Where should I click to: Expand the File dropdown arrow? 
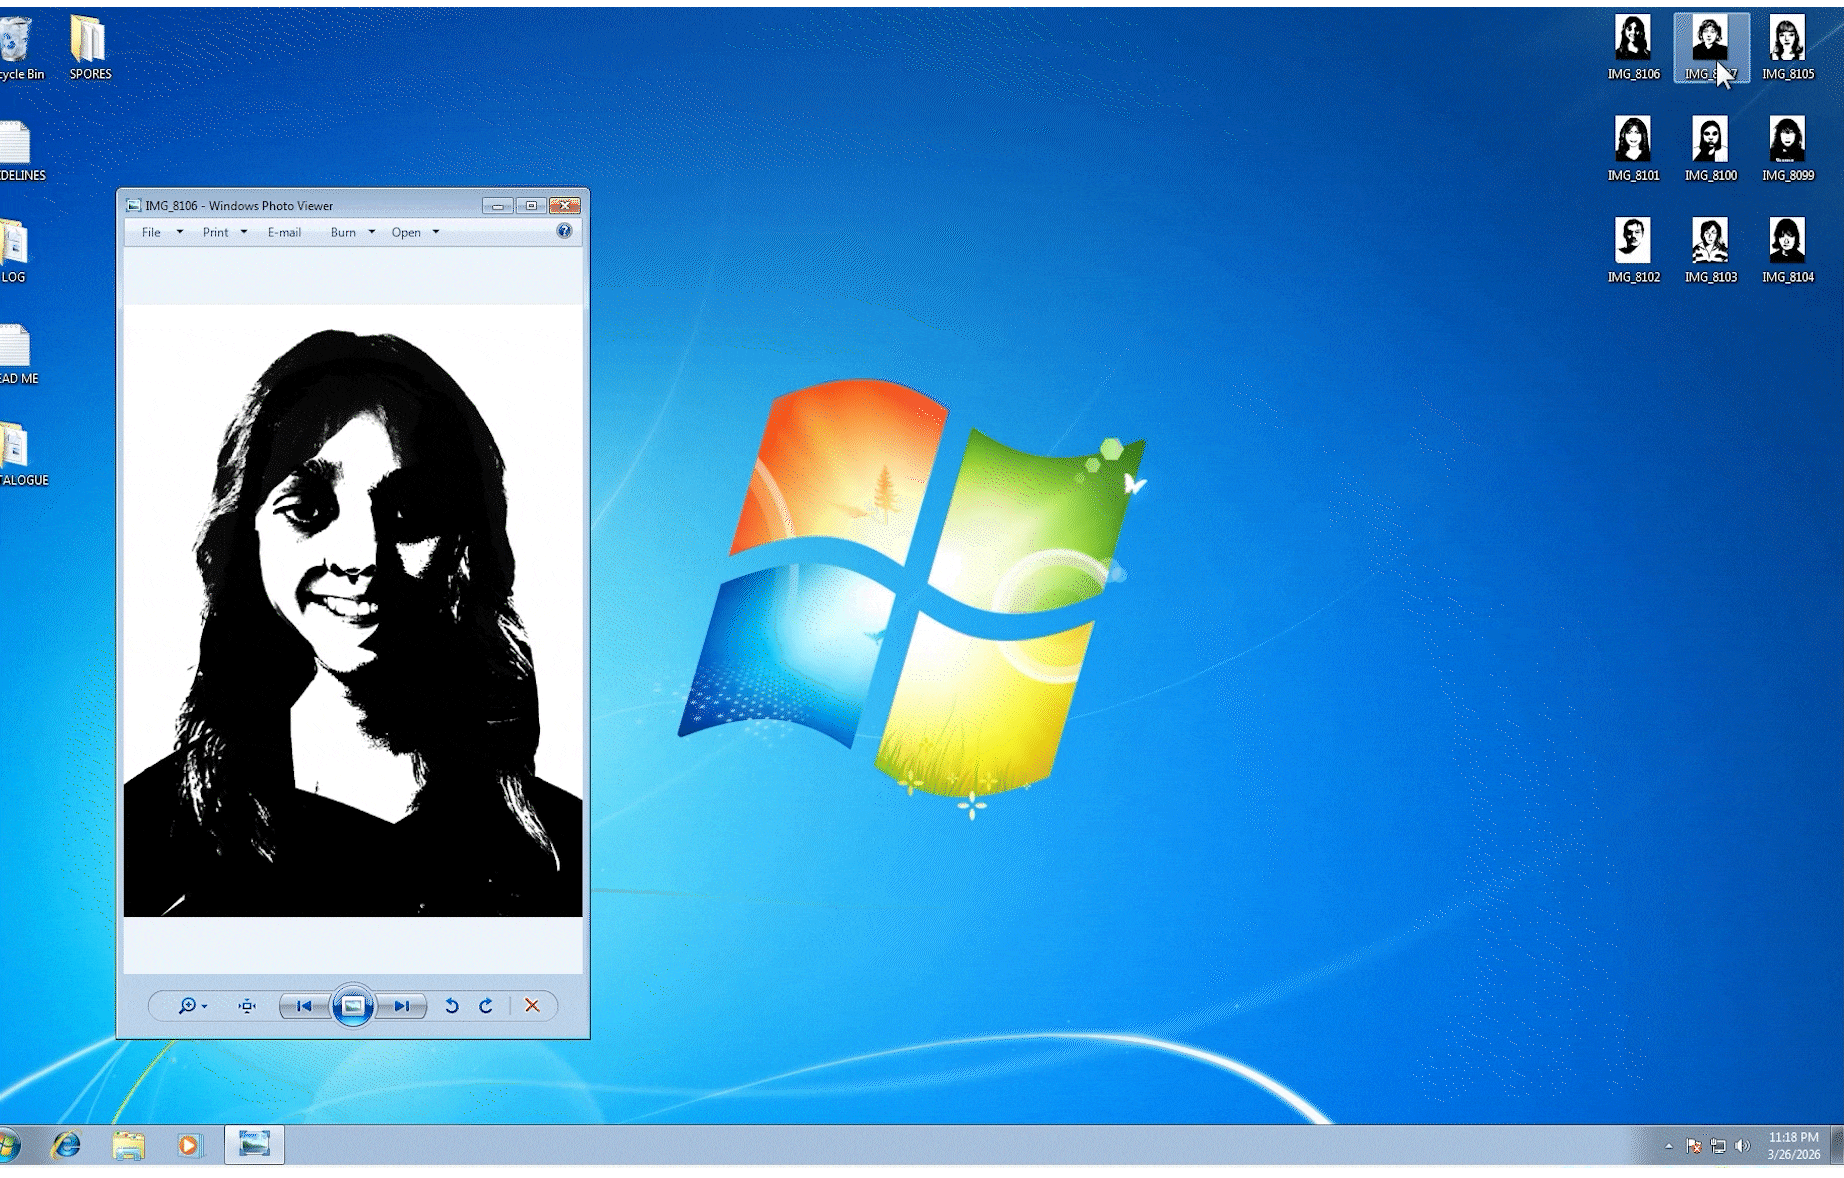pos(180,232)
